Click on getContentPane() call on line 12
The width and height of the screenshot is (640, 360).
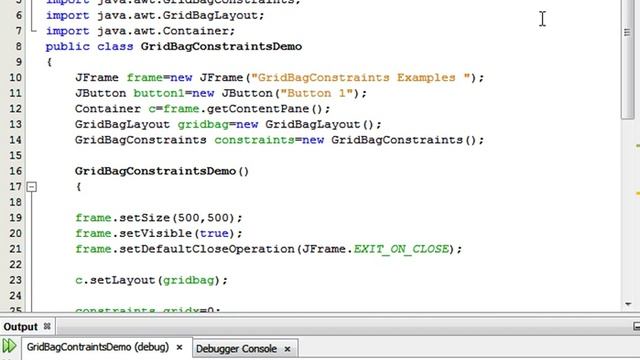point(264,109)
